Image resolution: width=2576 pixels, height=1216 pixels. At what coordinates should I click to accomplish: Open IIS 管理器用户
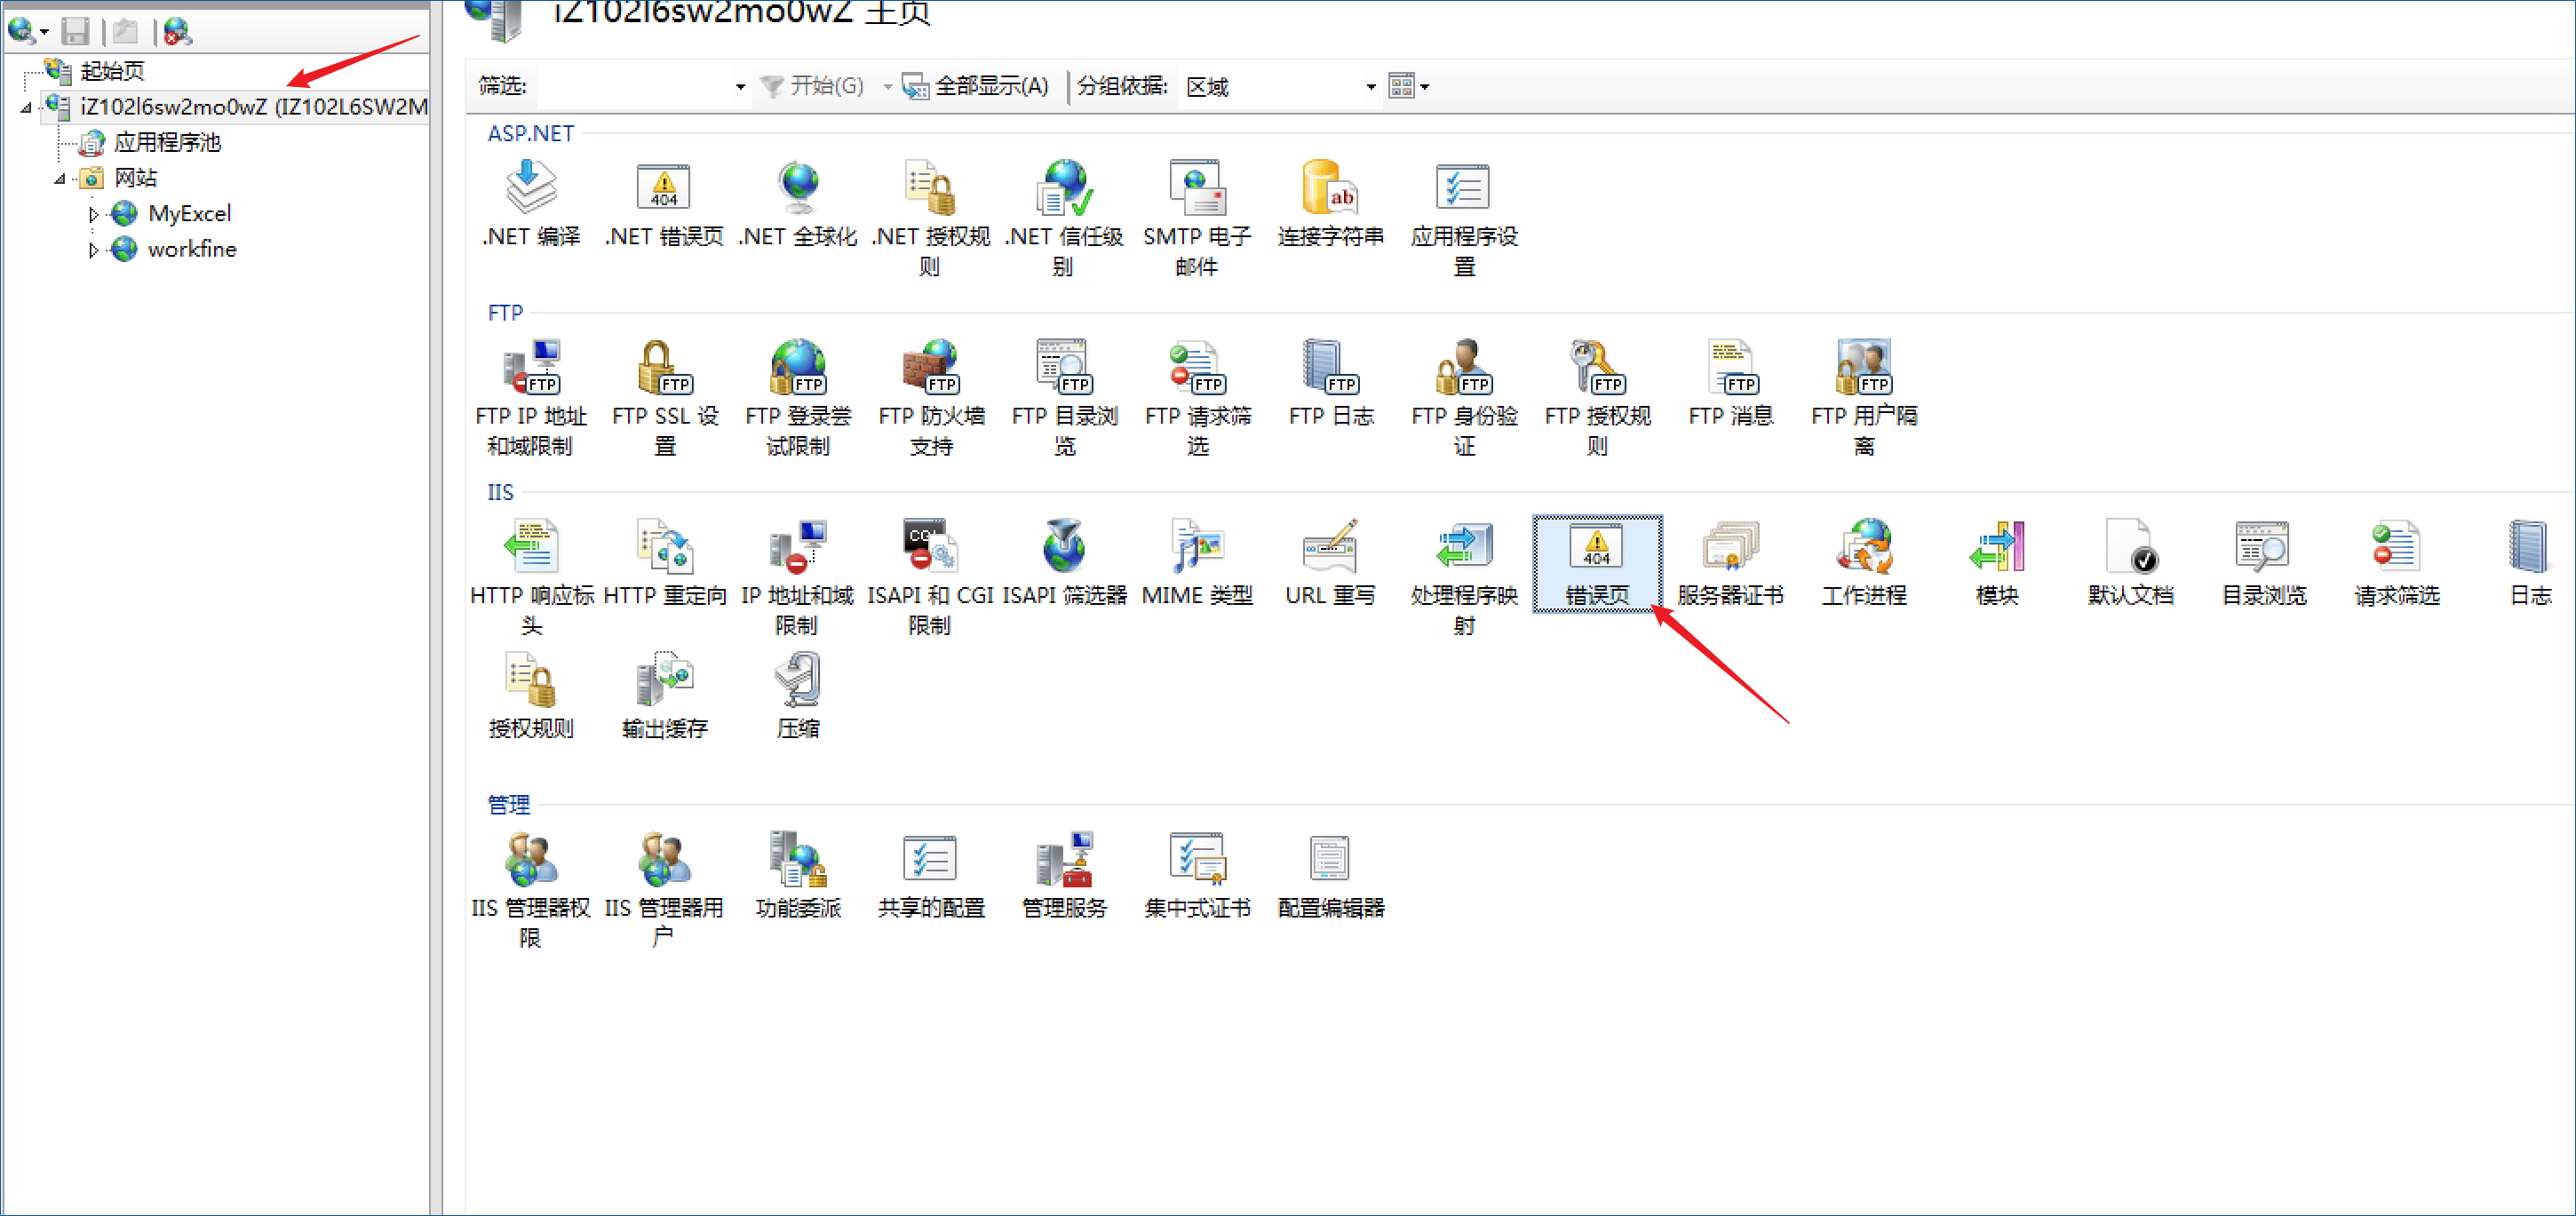tap(664, 890)
